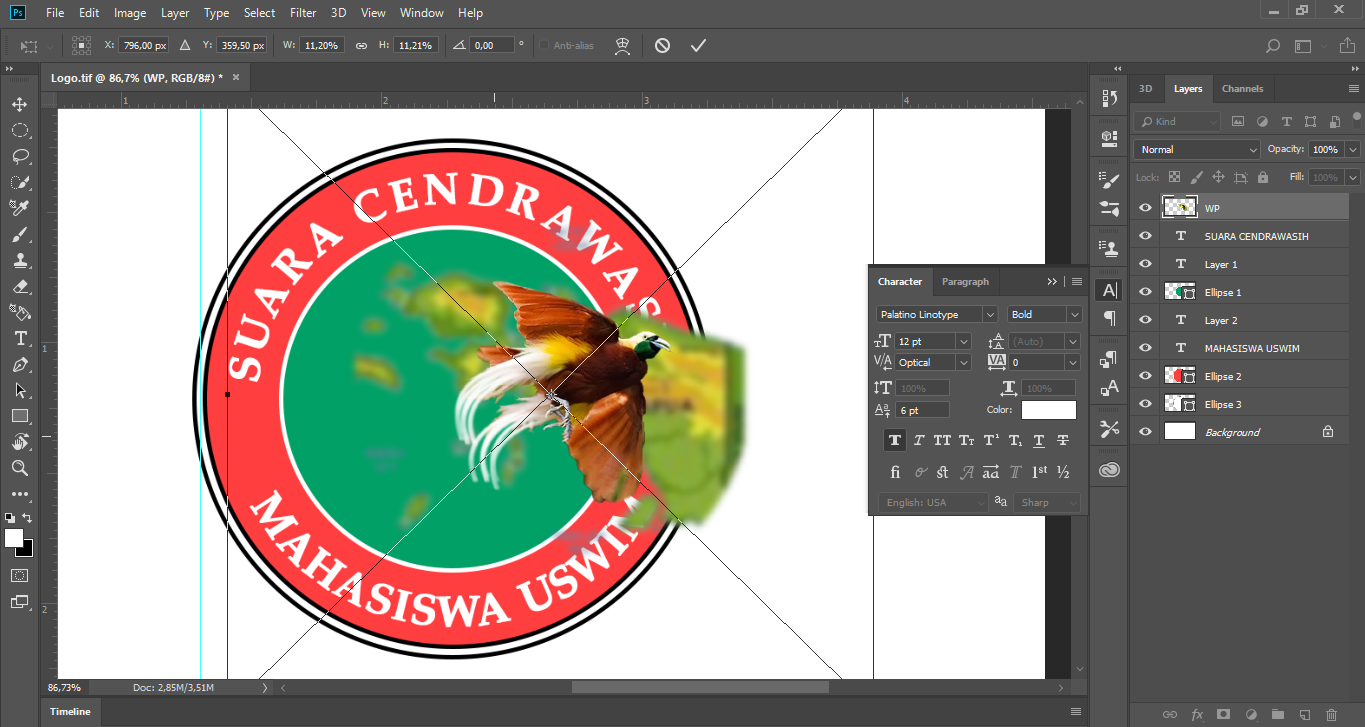Open the Paragraph panel icon in dock

[1110, 318]
